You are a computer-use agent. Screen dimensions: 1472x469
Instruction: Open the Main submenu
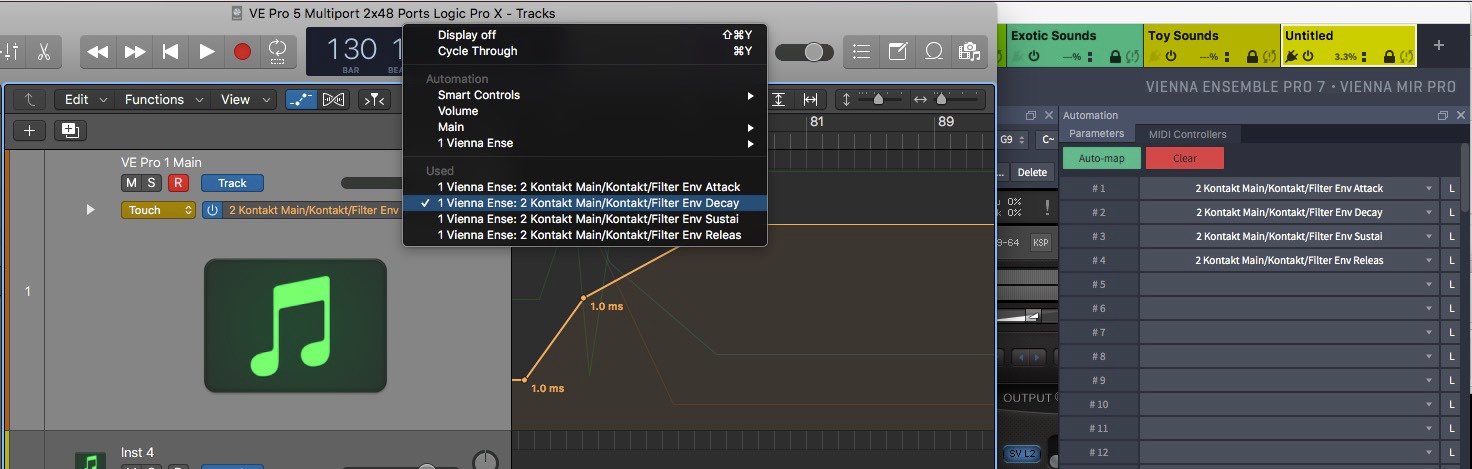coord(585,127)
